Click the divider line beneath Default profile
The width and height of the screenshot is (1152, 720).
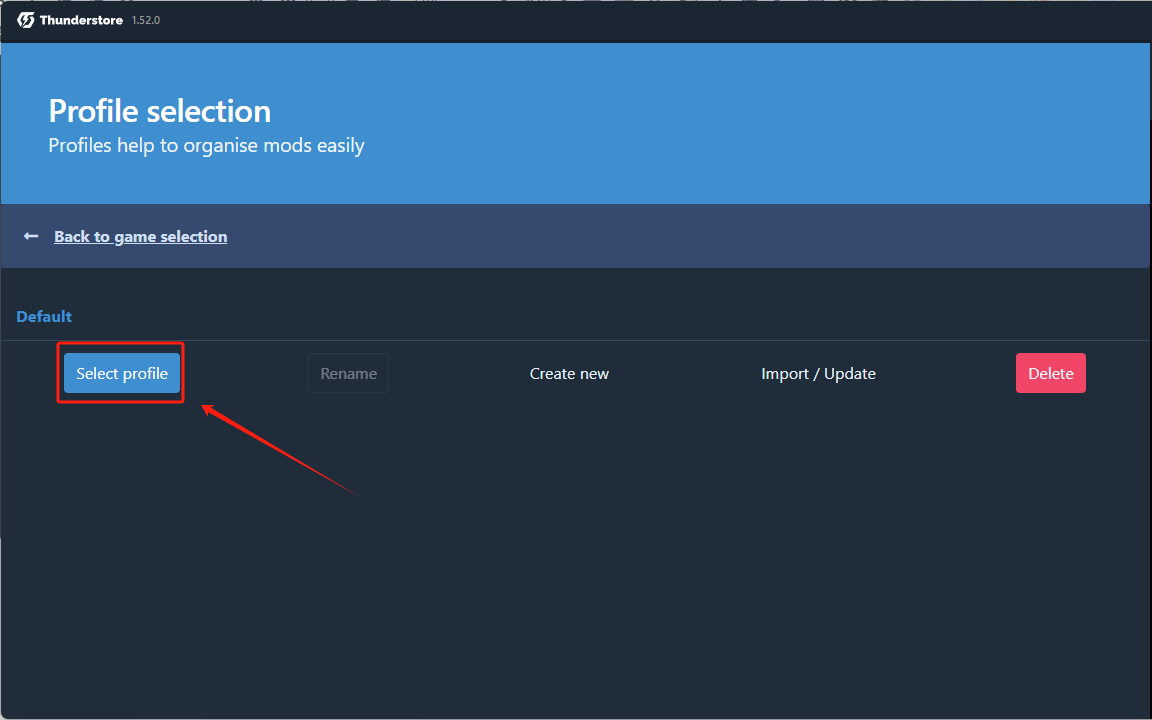pyautogui.click(x=575, y=340)
